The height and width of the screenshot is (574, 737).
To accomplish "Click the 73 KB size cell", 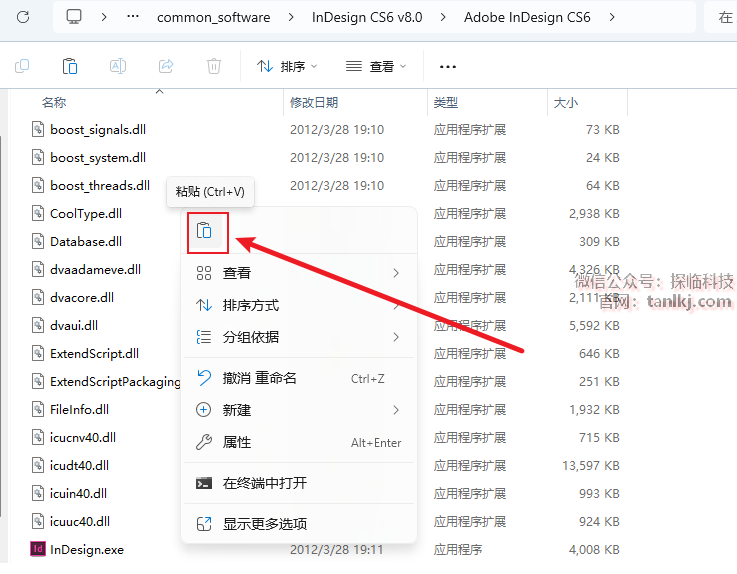I will click(603, 130).
